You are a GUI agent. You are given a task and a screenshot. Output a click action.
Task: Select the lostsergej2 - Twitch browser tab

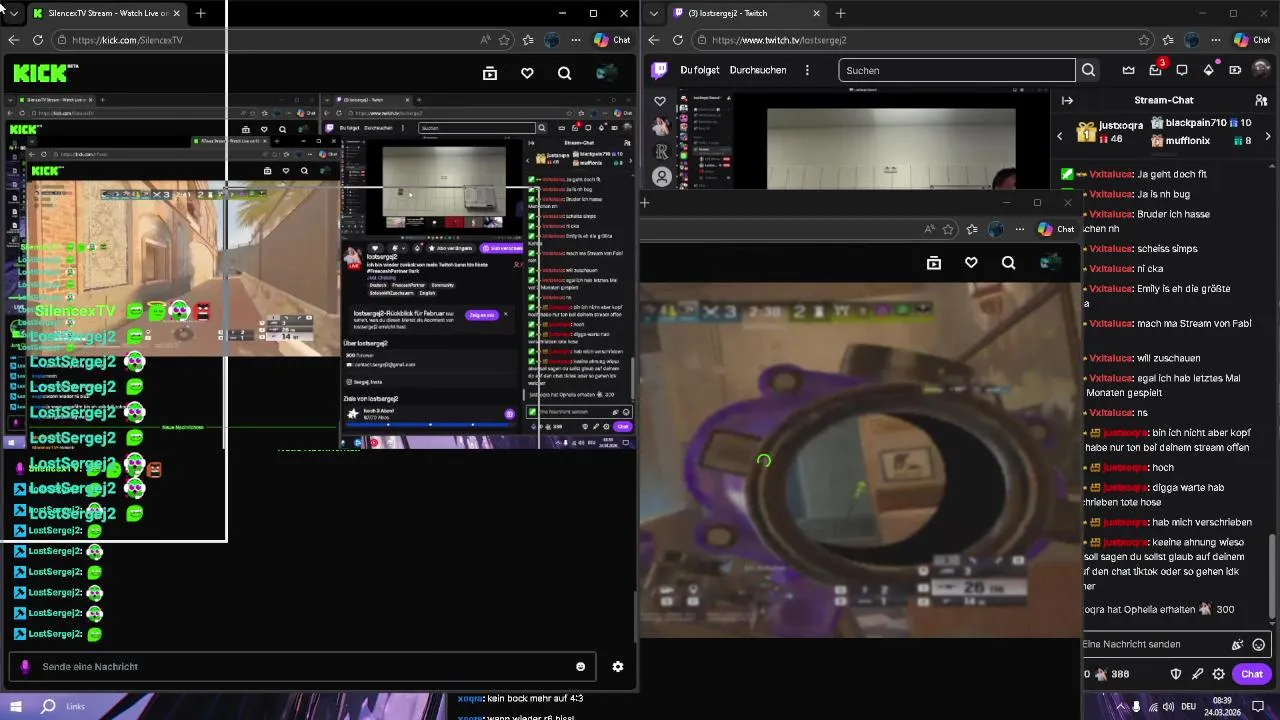(745, 13)
